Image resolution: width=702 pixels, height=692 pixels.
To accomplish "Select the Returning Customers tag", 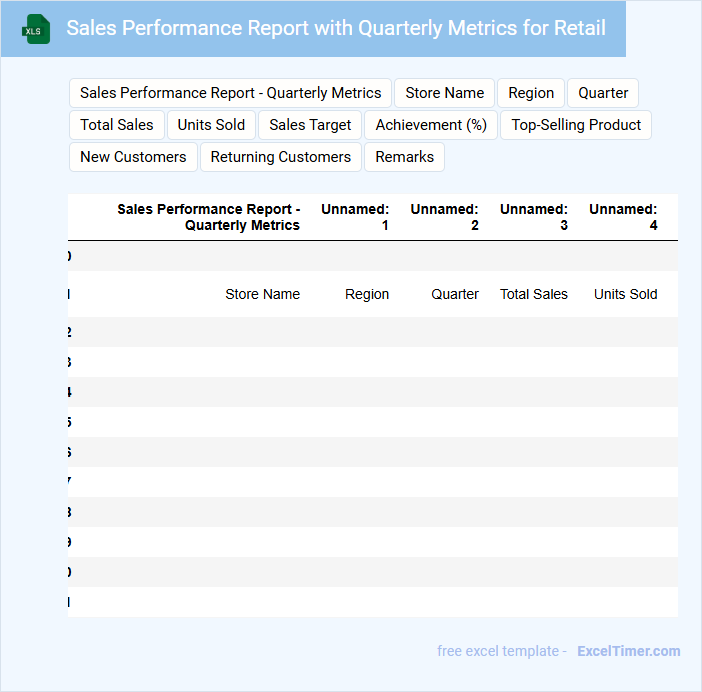I will click(281, 157).
